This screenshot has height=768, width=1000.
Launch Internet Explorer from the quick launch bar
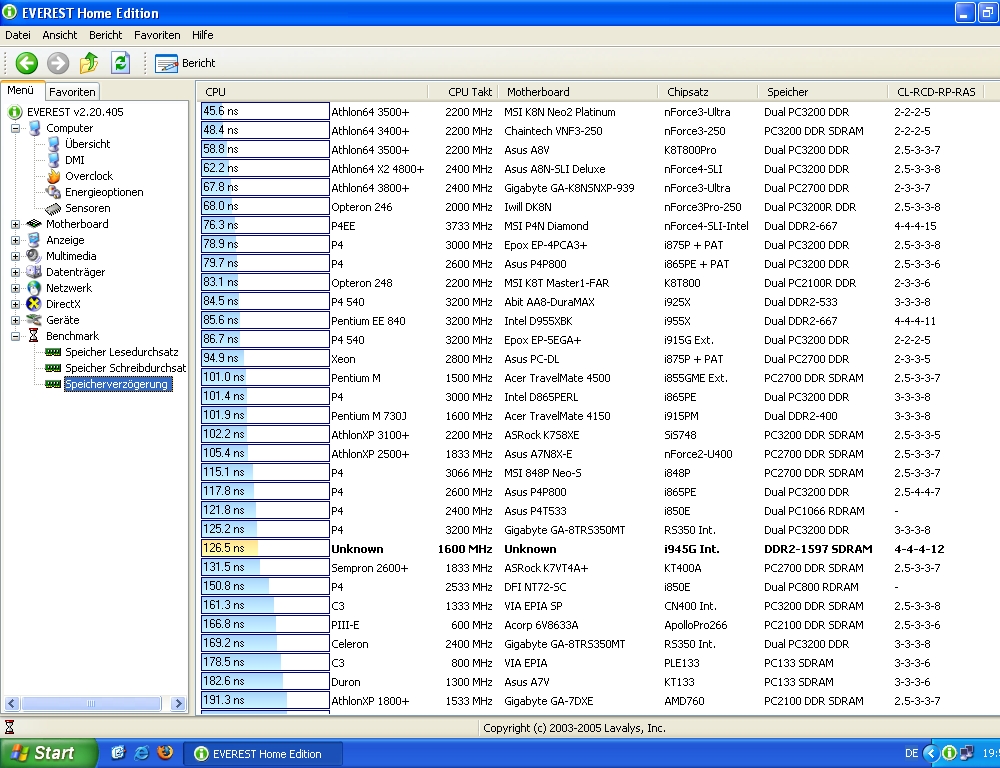point(141,753)
